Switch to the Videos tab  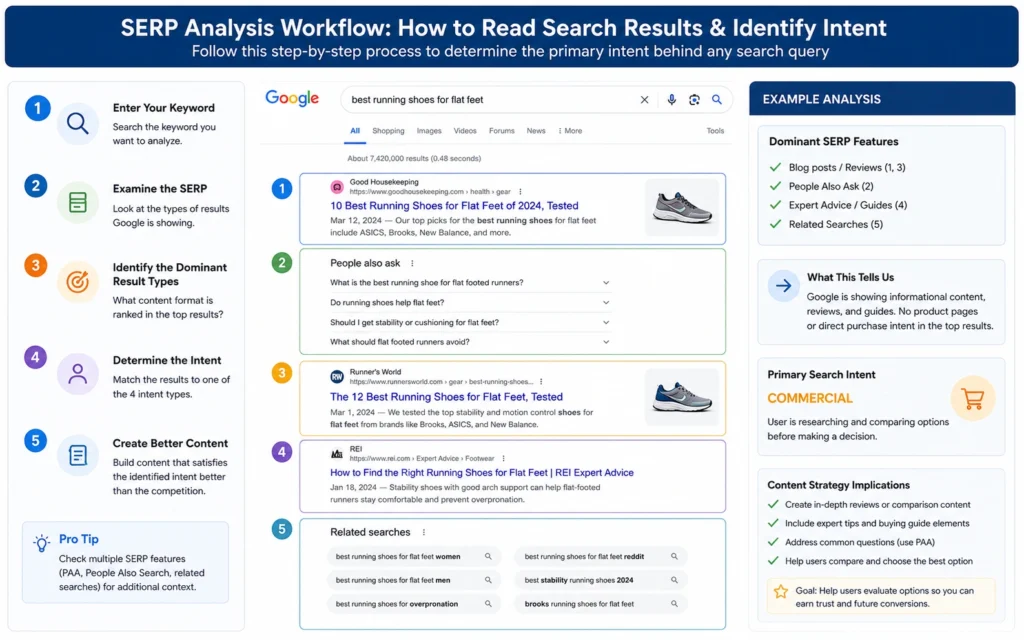[465, 131]
